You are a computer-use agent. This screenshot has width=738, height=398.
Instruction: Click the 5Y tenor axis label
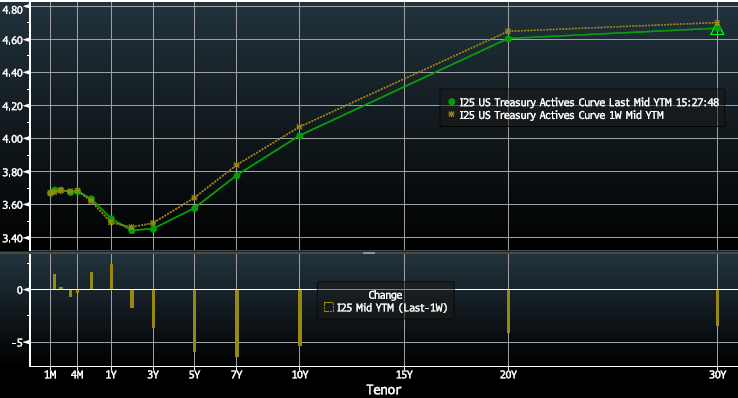click(x=194, y=375)
